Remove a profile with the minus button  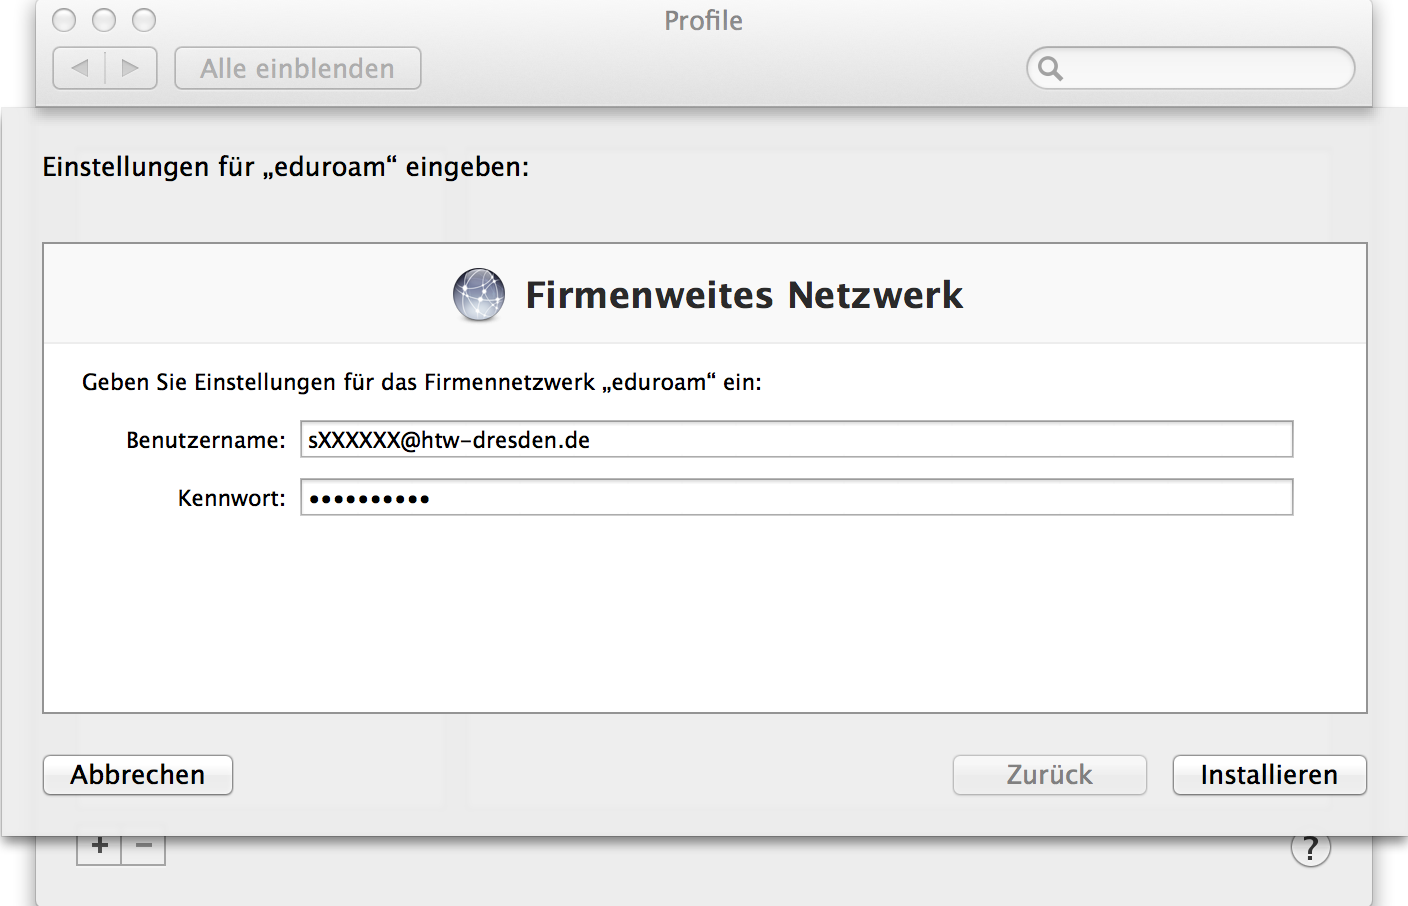click(x=143, y=848)
